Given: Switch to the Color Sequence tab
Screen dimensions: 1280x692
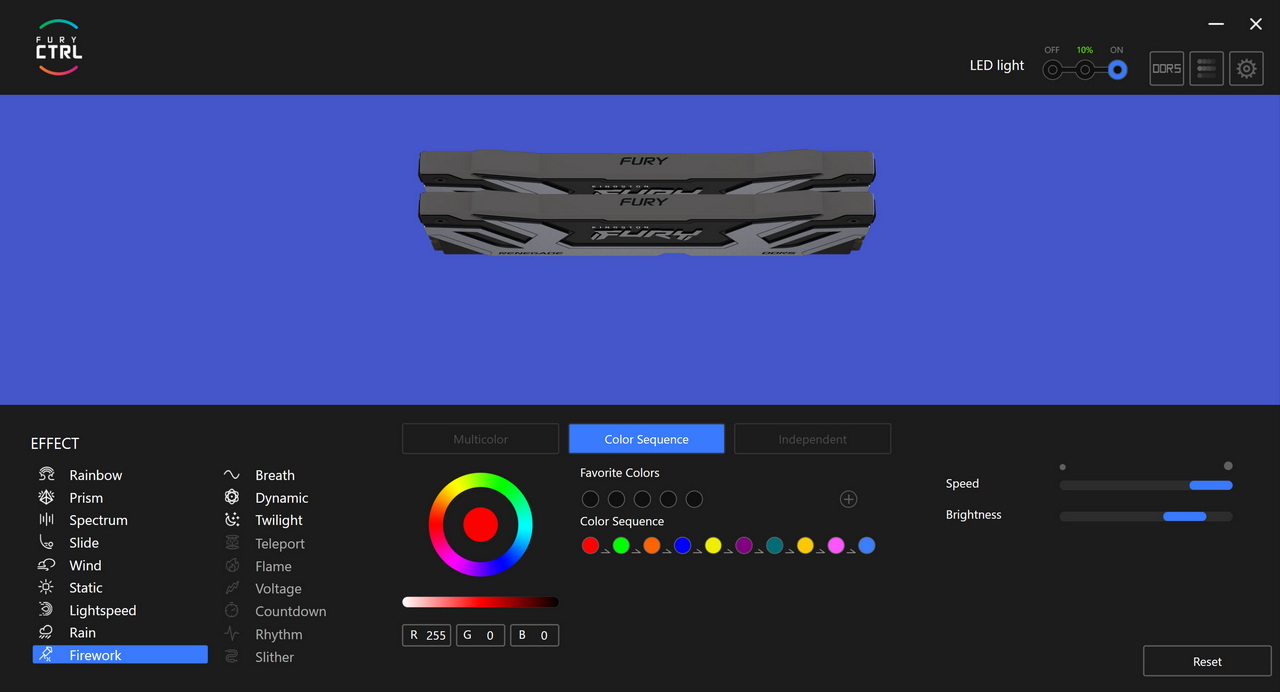Looking at the screenshot, I should click(x=647, y=439).
